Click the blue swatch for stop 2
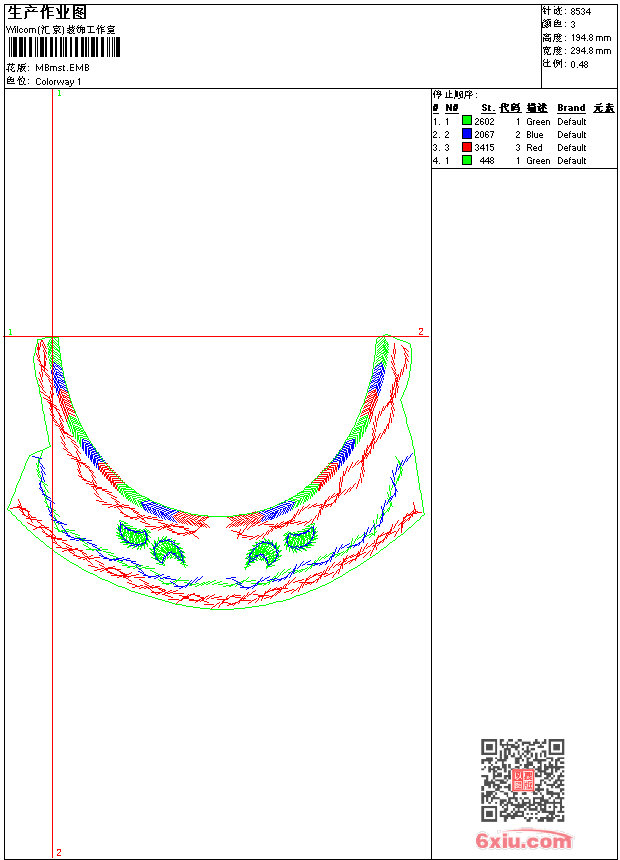Screen dimensions: 620x860 pos(467,133)
